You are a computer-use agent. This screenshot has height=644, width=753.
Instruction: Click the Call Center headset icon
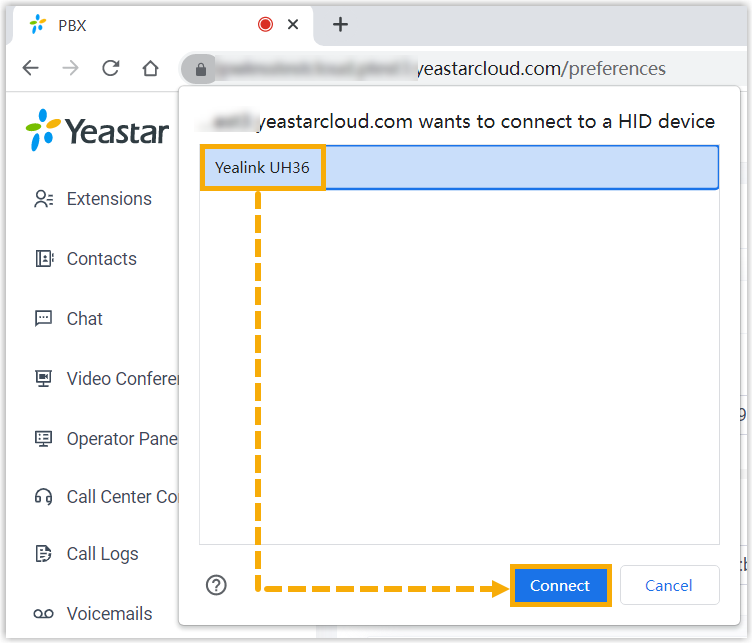[44, 497]
